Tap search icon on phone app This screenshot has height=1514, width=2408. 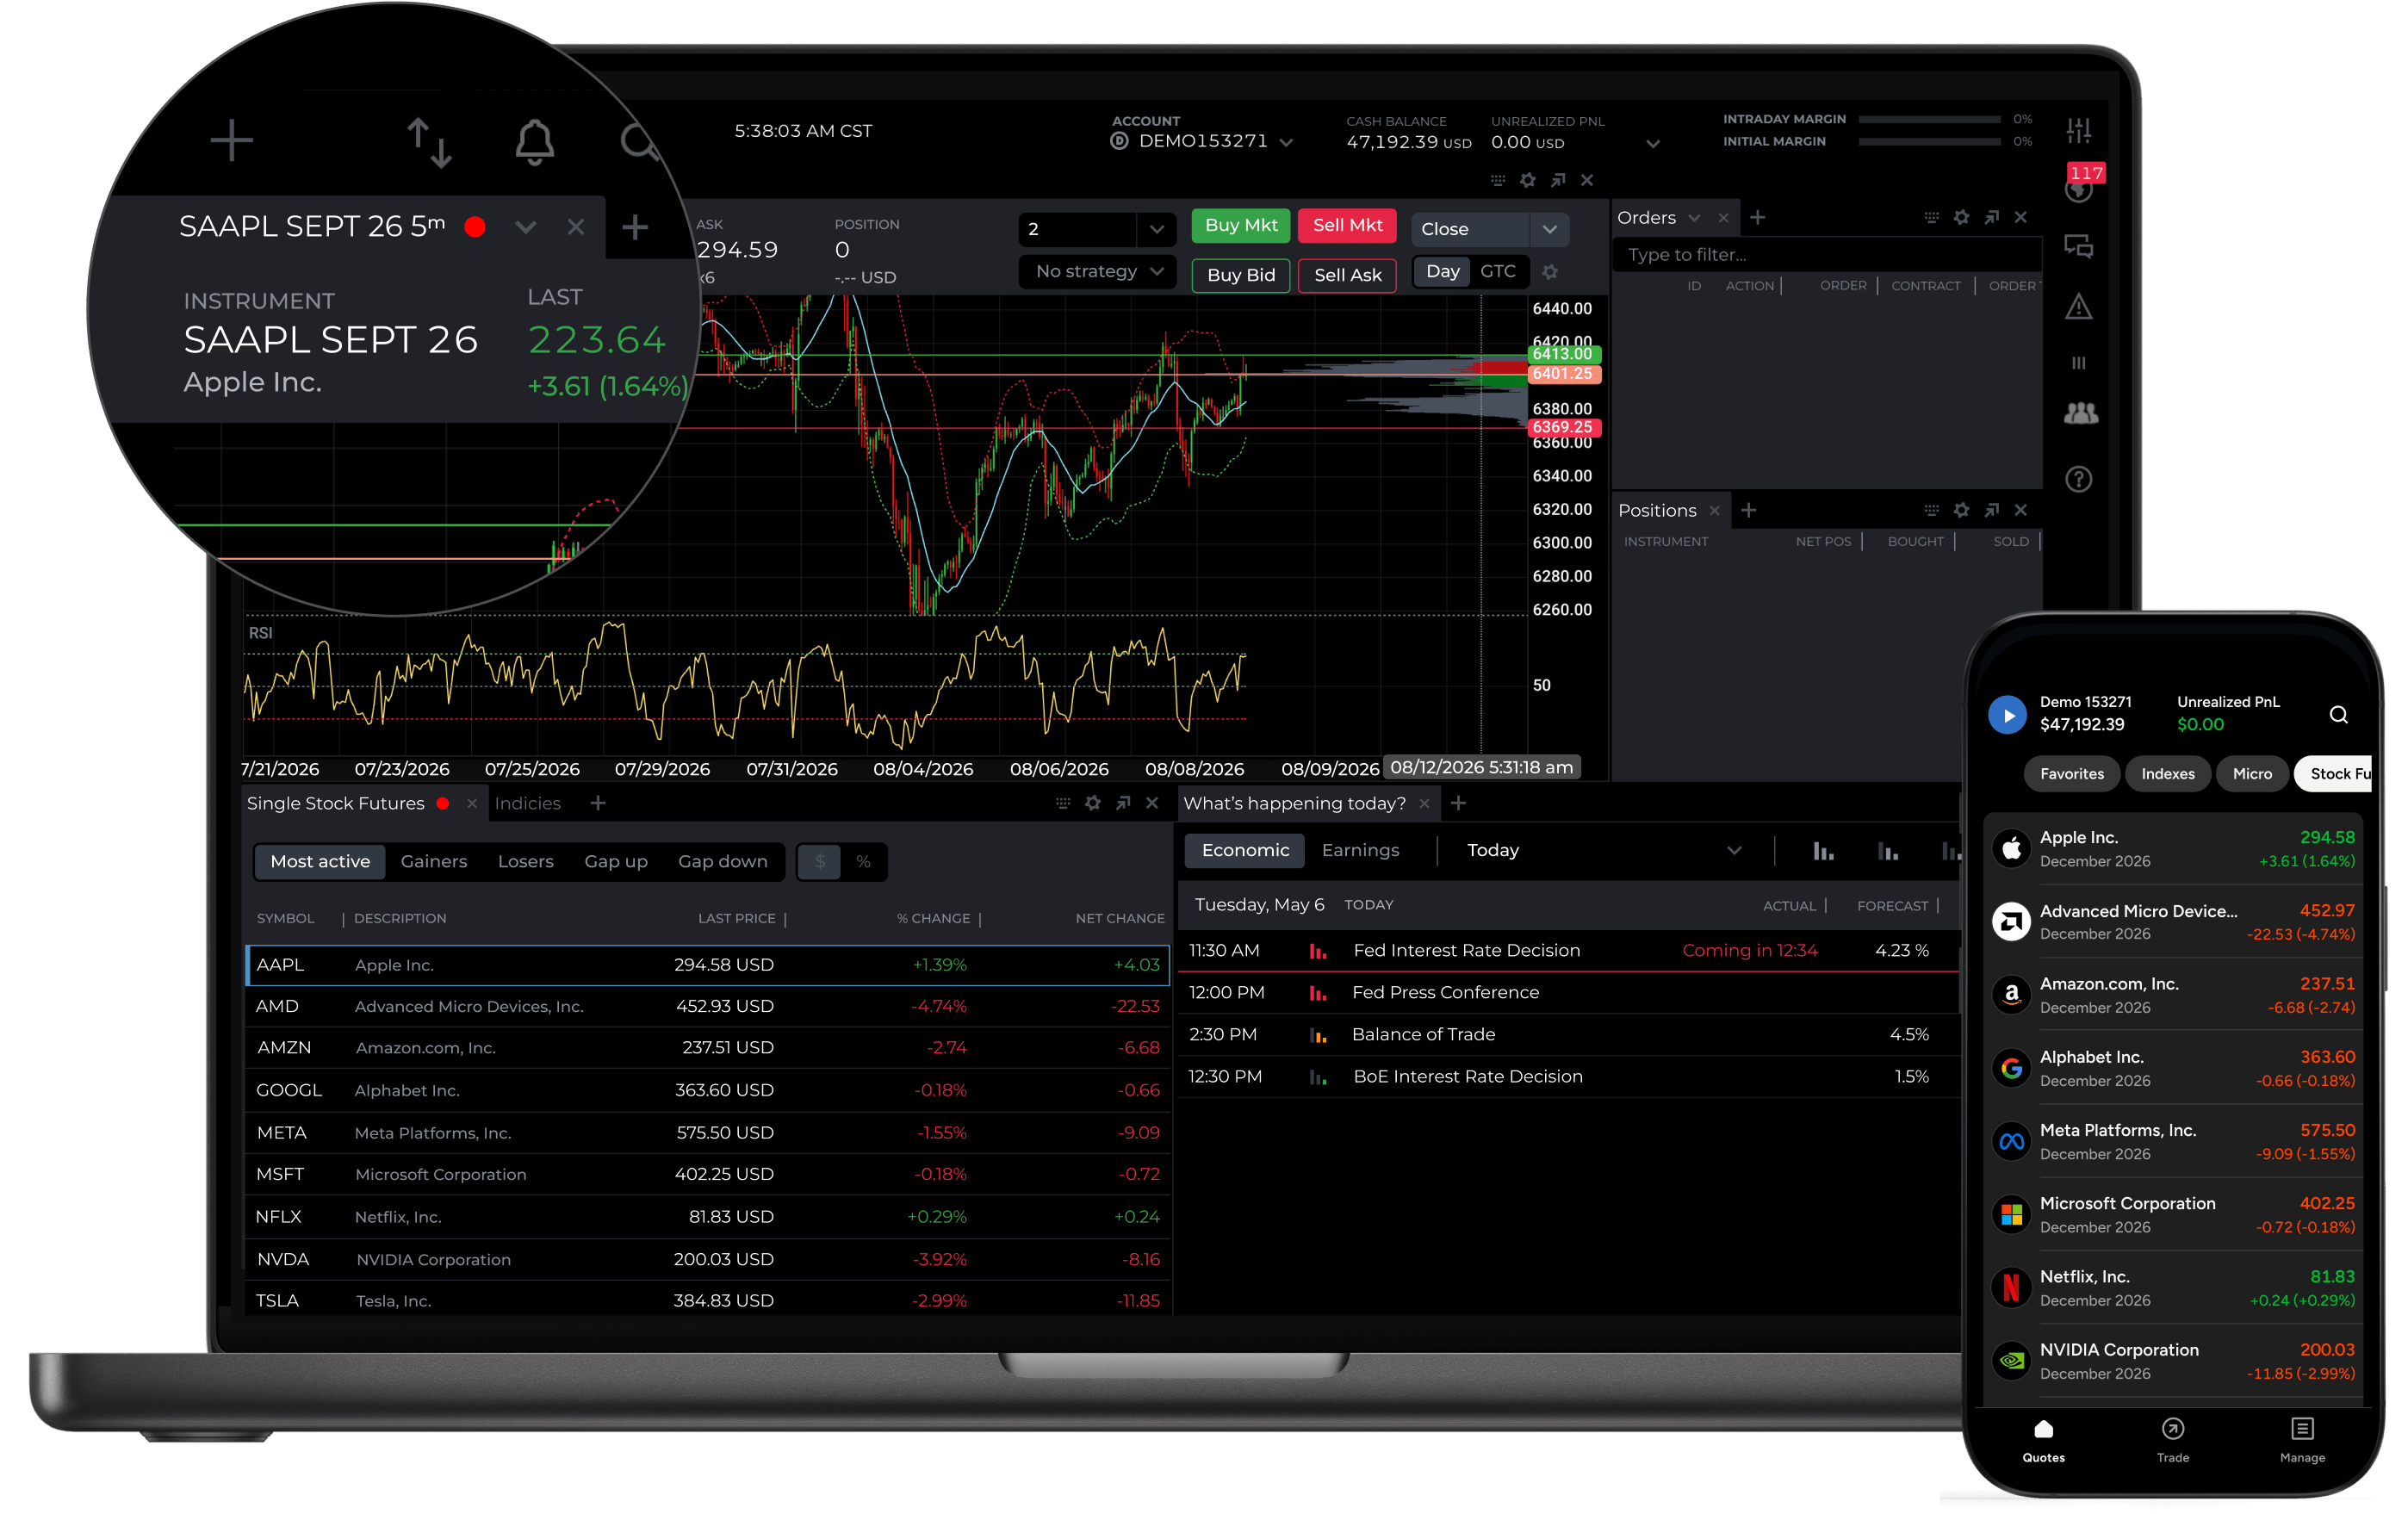pos(2337,714)
